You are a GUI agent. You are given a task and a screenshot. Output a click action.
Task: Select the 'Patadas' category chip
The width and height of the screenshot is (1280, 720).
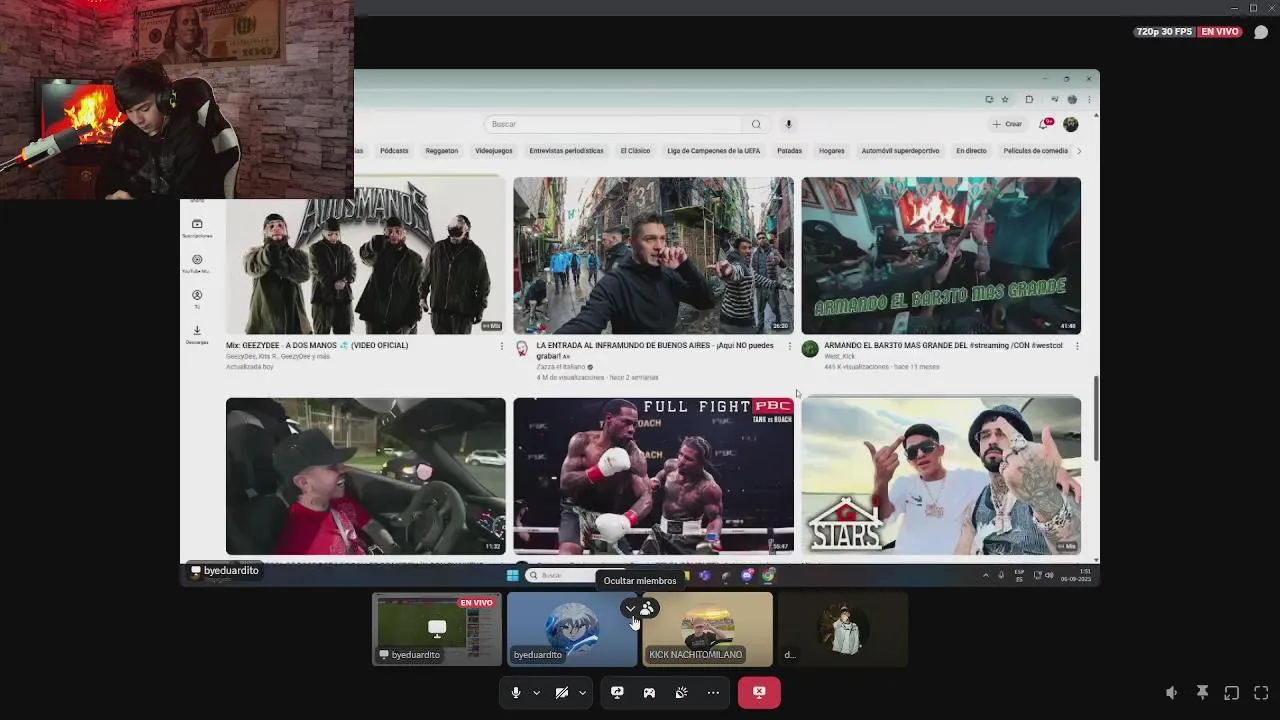click(x=790, y=151)
